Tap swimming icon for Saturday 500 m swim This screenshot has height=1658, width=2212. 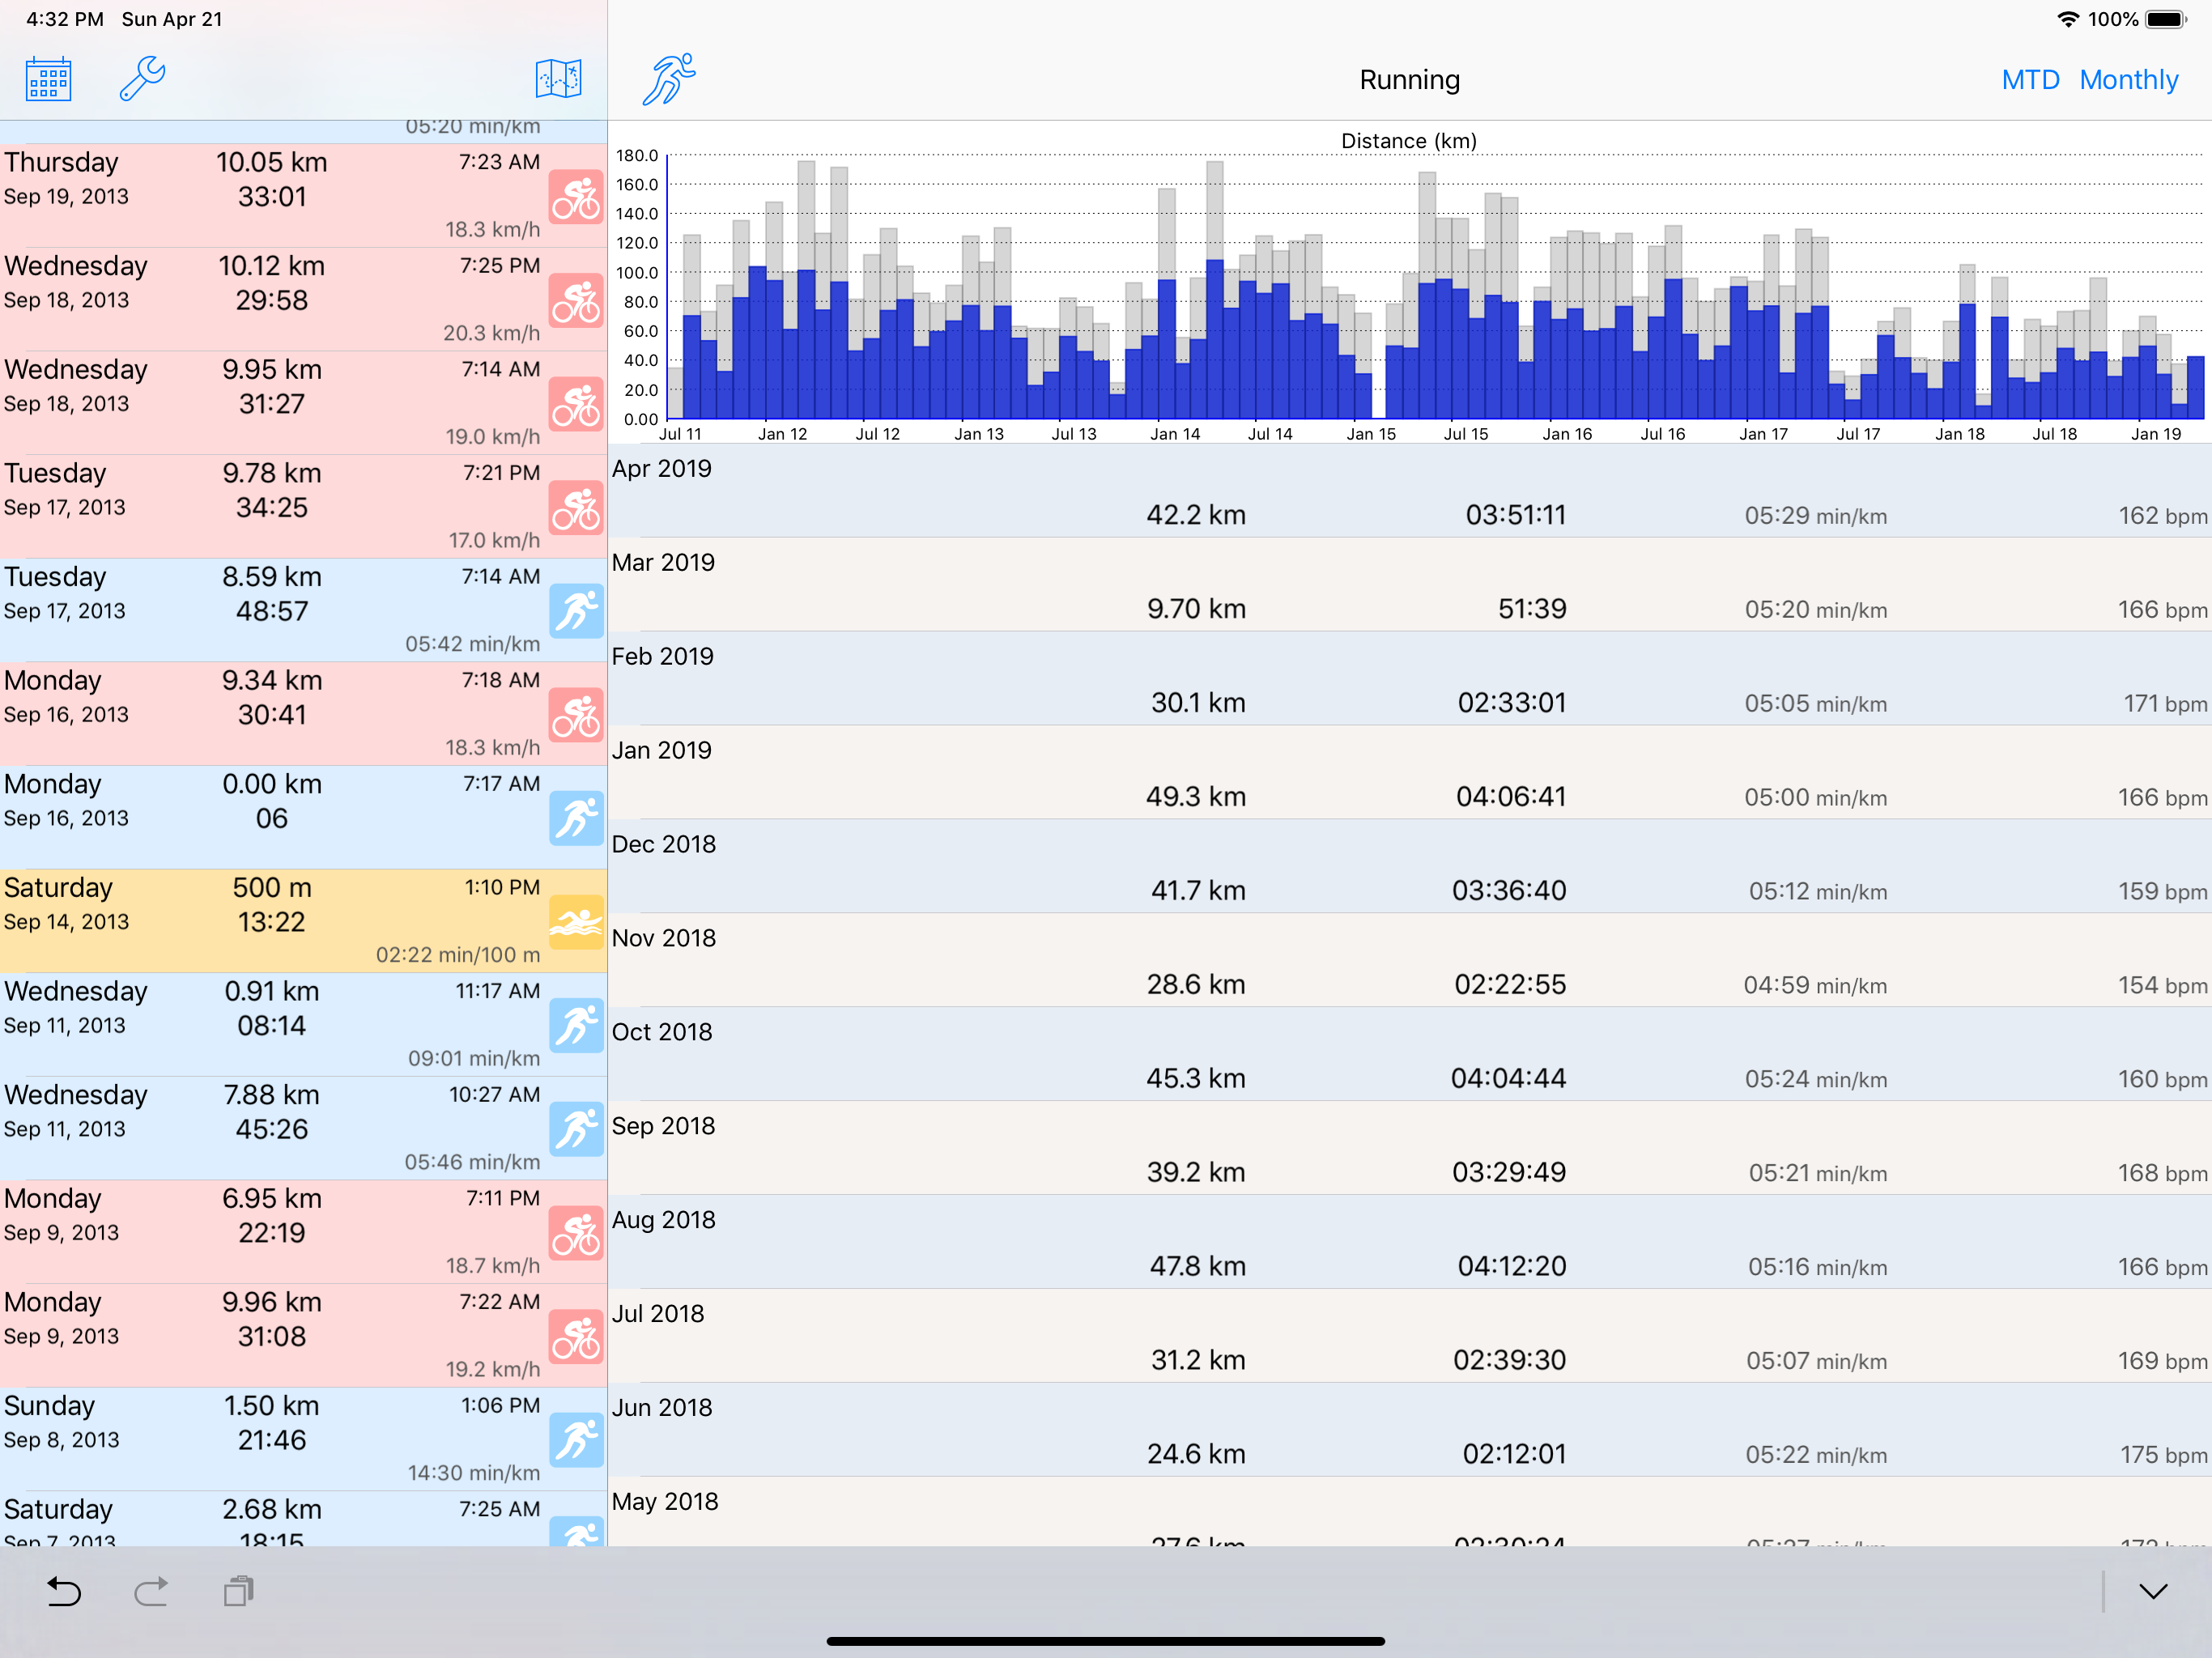[576, 922]
